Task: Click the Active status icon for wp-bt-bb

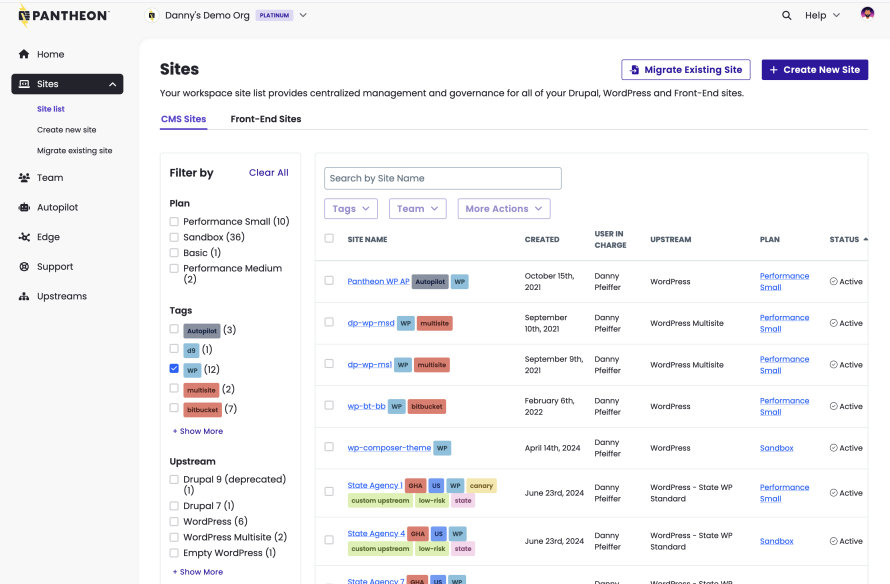Action: coord(833,406)
